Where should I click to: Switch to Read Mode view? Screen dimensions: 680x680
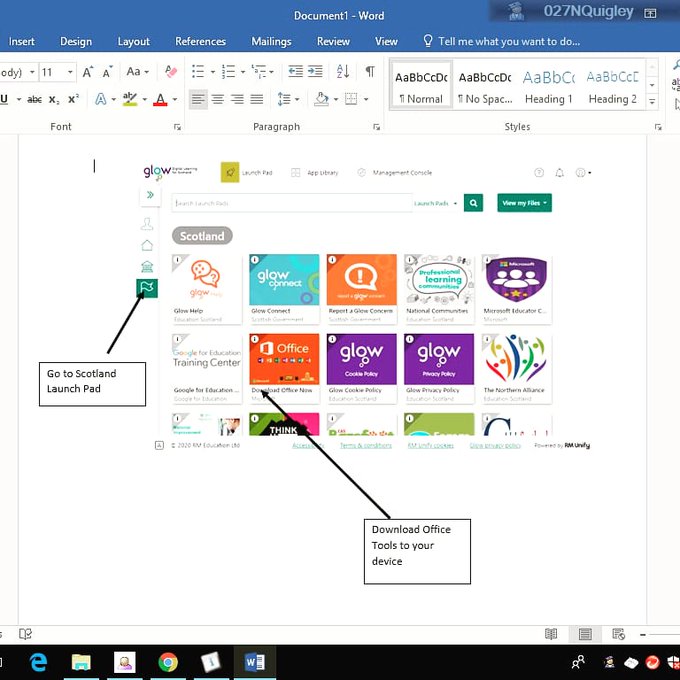pyautogui.click(x=551, y=634)
